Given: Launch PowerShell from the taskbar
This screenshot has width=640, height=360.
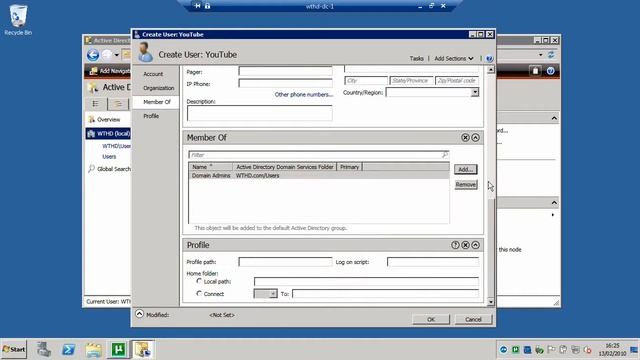Looking at the screenshot, I should (69, 350).
